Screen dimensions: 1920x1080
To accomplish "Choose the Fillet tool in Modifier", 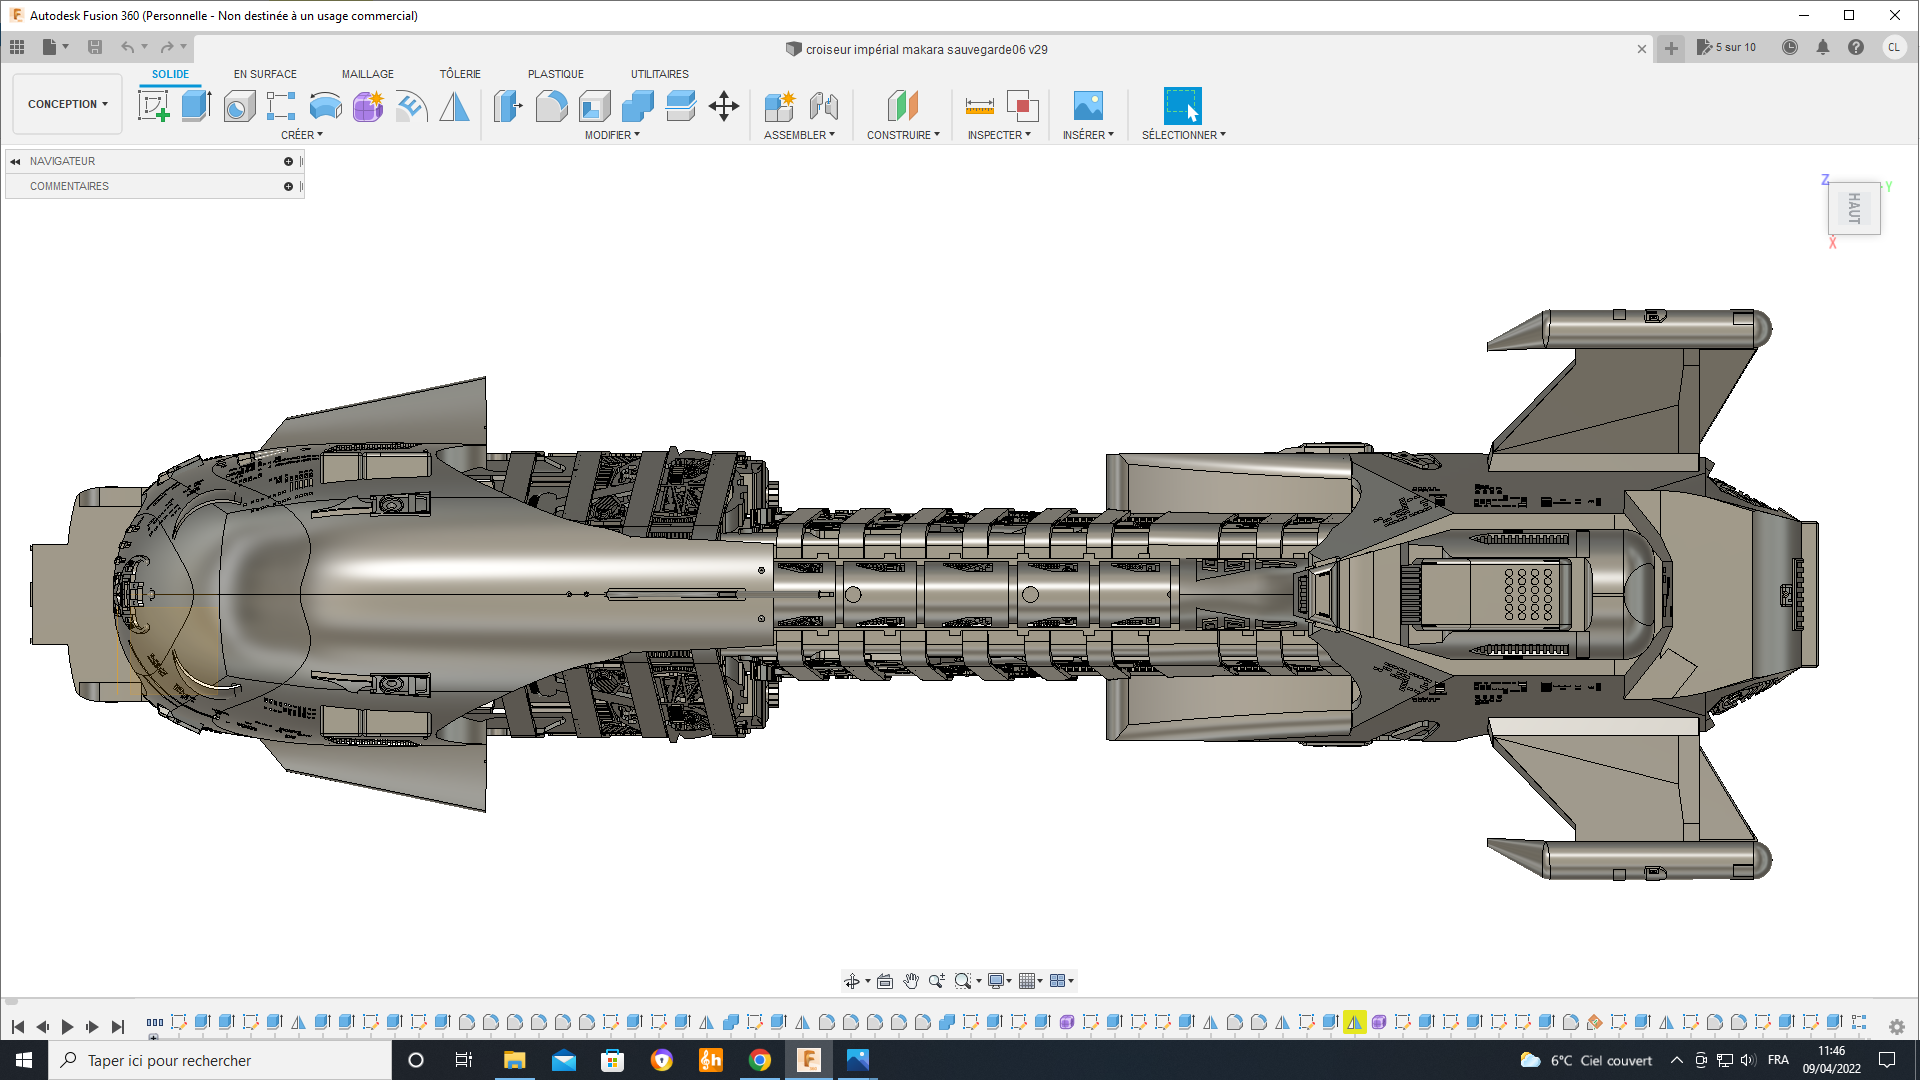I will [551, 106].
